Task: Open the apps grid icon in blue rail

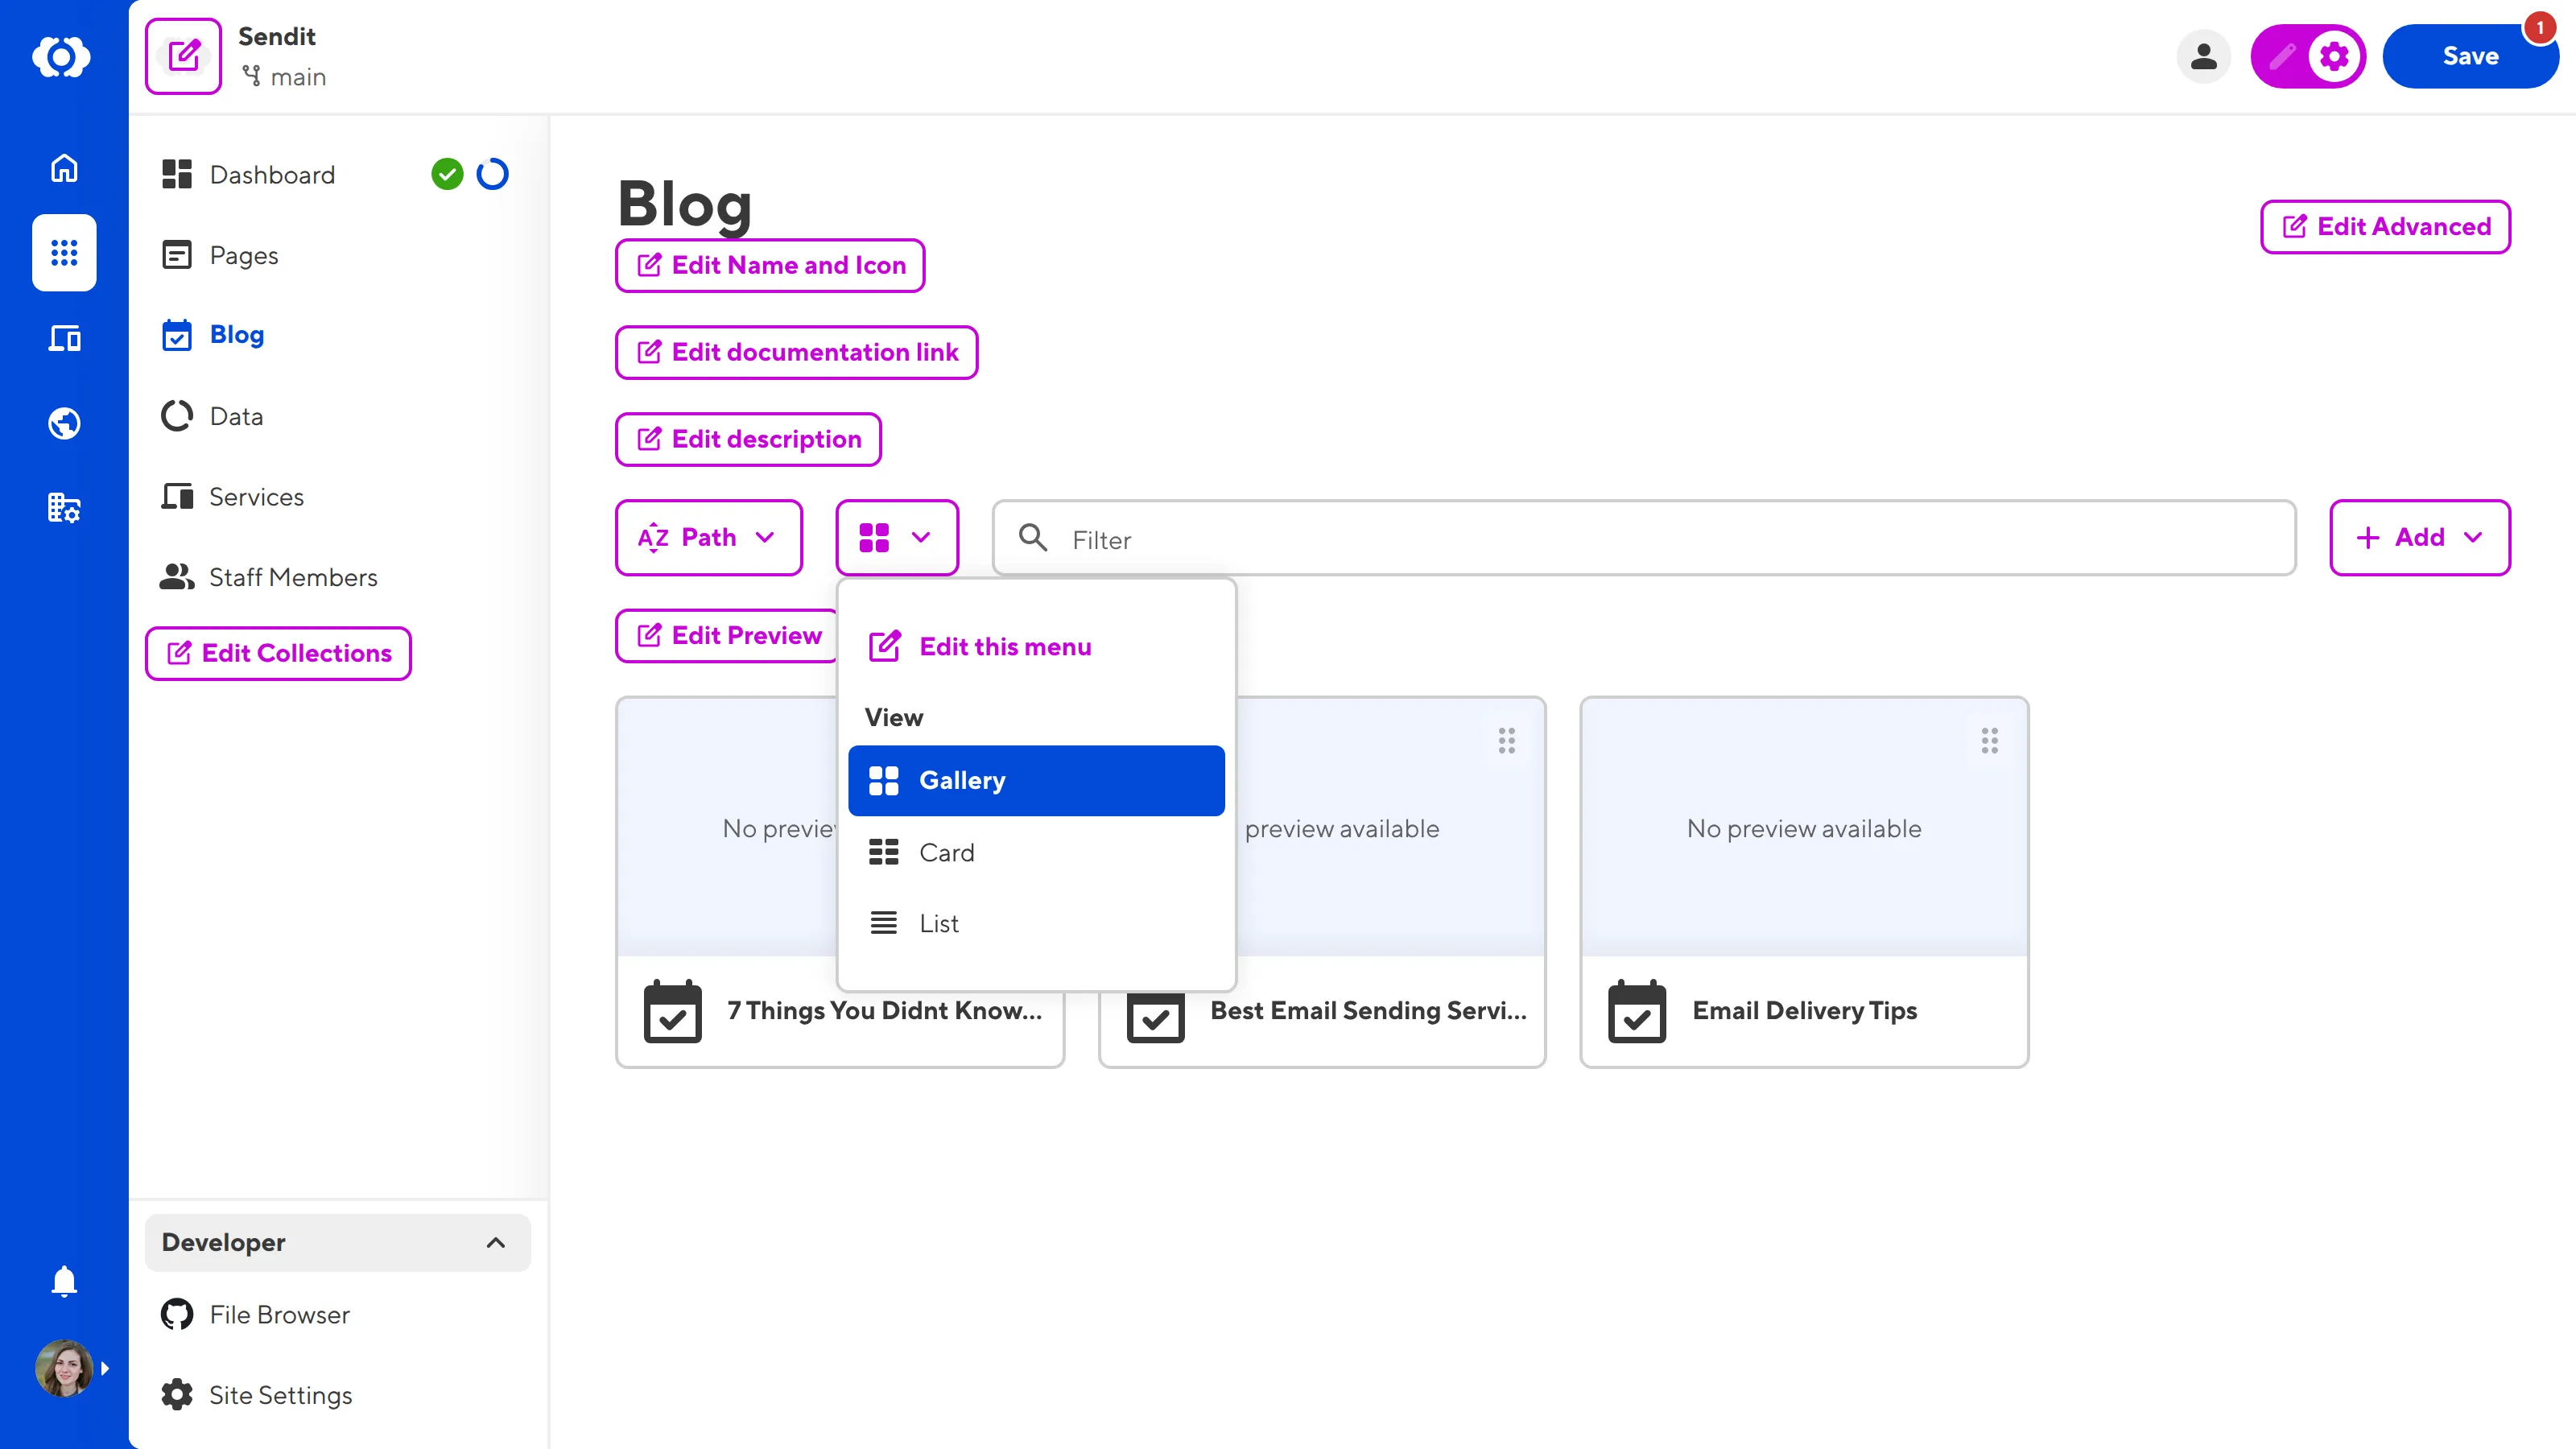Action: pyautogui.click(x=63, y=253)
